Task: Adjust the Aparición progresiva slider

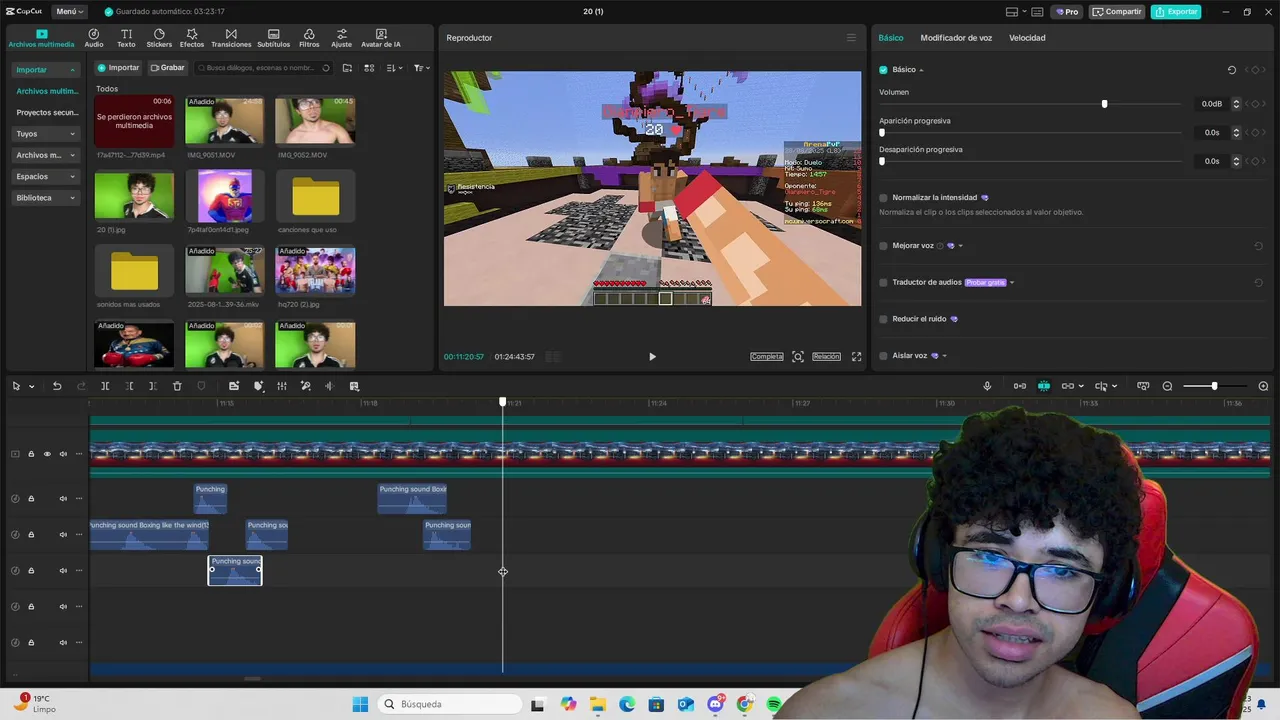Action: (882, 132)
